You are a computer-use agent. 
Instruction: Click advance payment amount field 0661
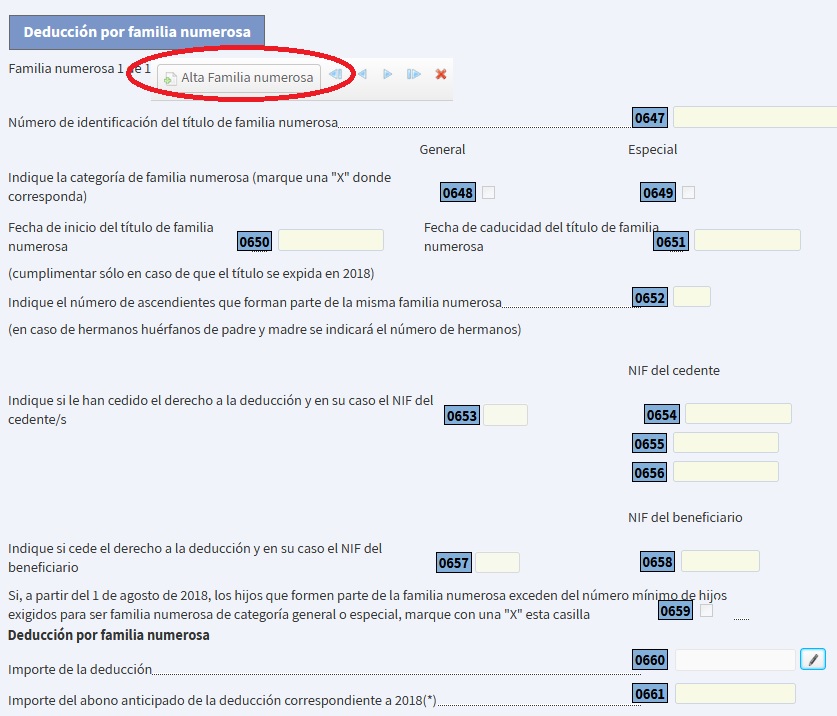click(735, 694)
